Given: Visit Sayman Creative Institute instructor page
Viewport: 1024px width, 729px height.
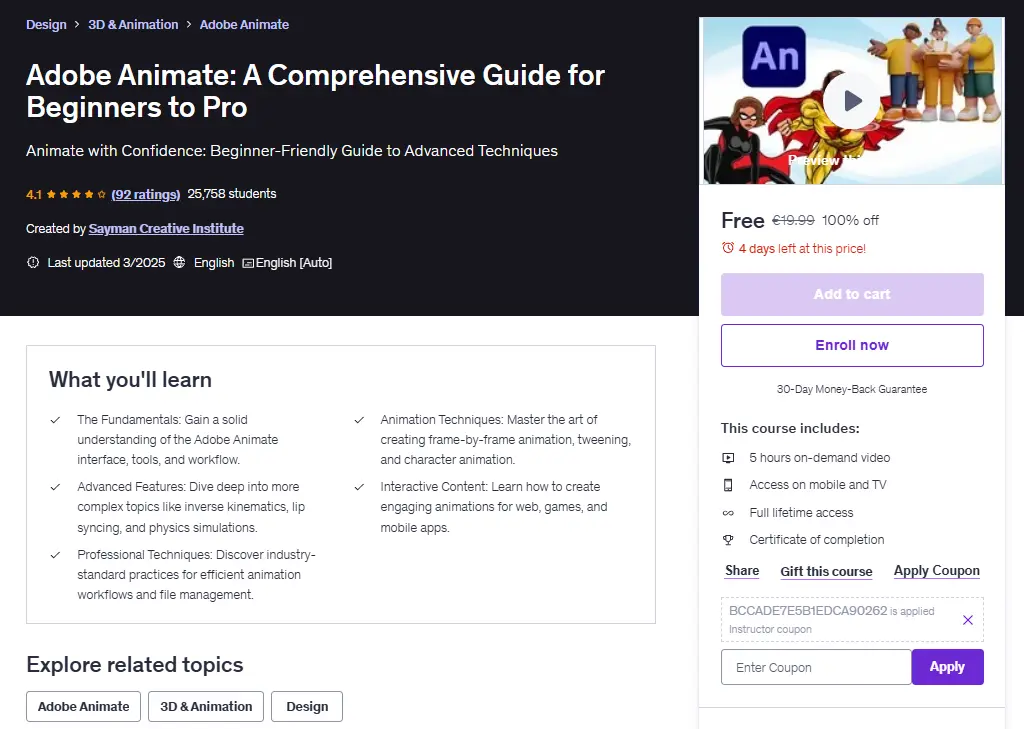Looking at the screenshot, I should (166, 229).
